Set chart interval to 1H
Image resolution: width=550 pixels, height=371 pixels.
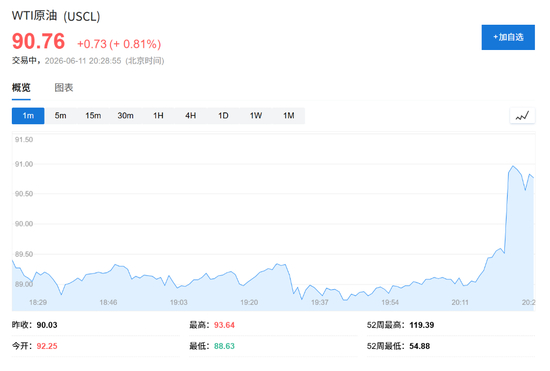point(158,116)
